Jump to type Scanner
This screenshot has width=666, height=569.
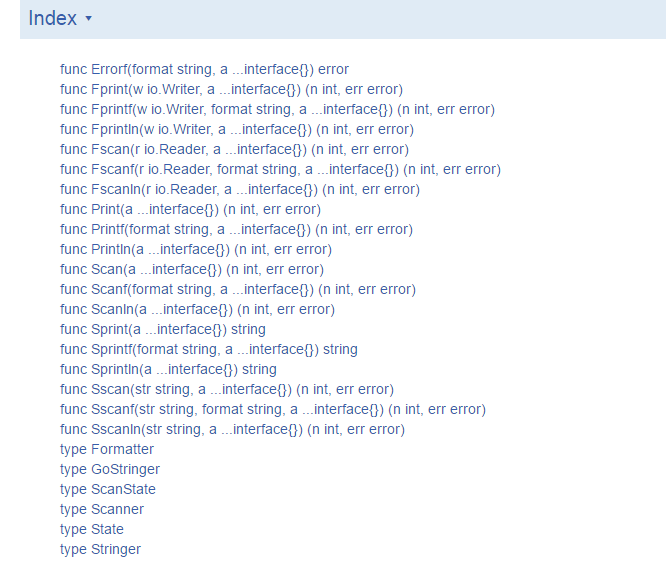102,509
